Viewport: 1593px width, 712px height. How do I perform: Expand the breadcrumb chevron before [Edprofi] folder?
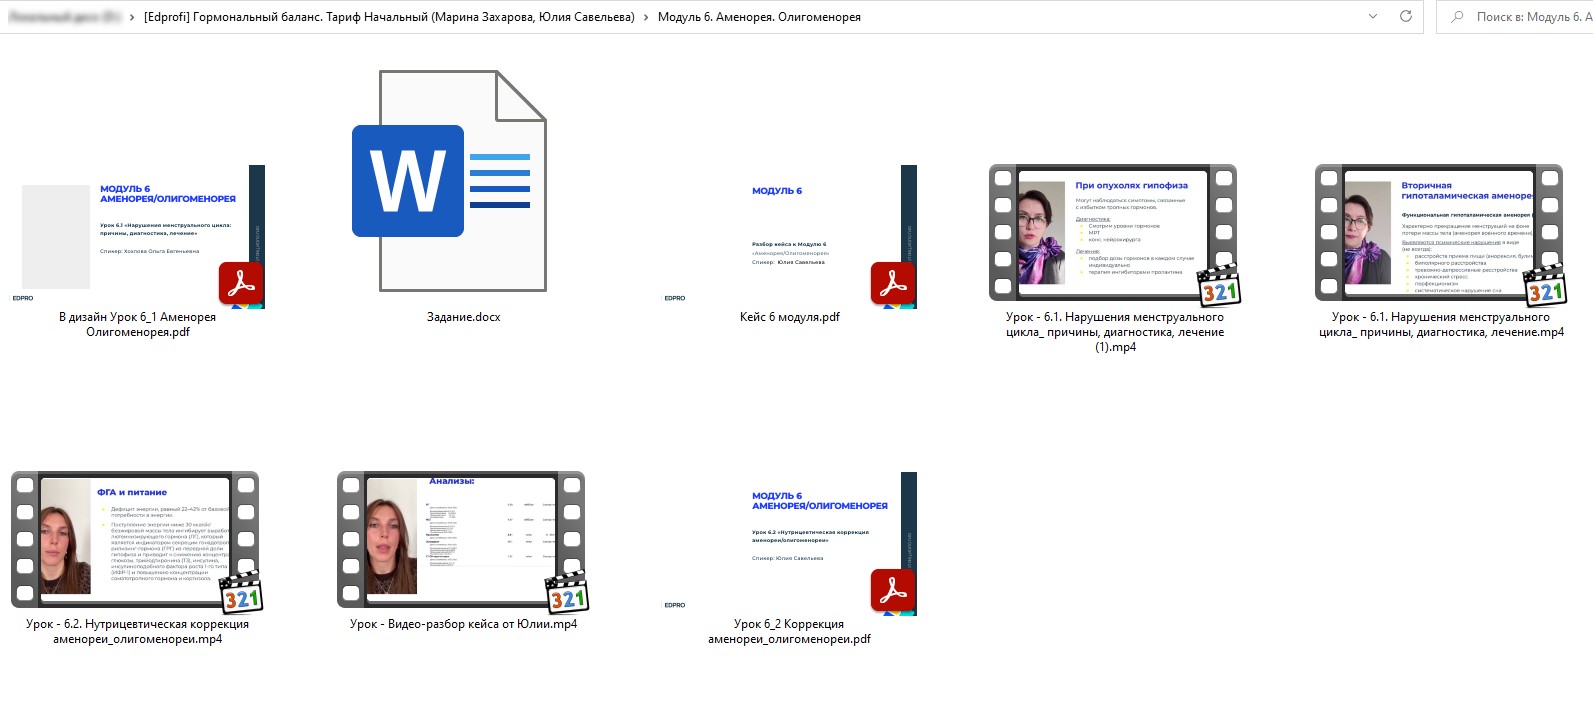tap(132, 17)
